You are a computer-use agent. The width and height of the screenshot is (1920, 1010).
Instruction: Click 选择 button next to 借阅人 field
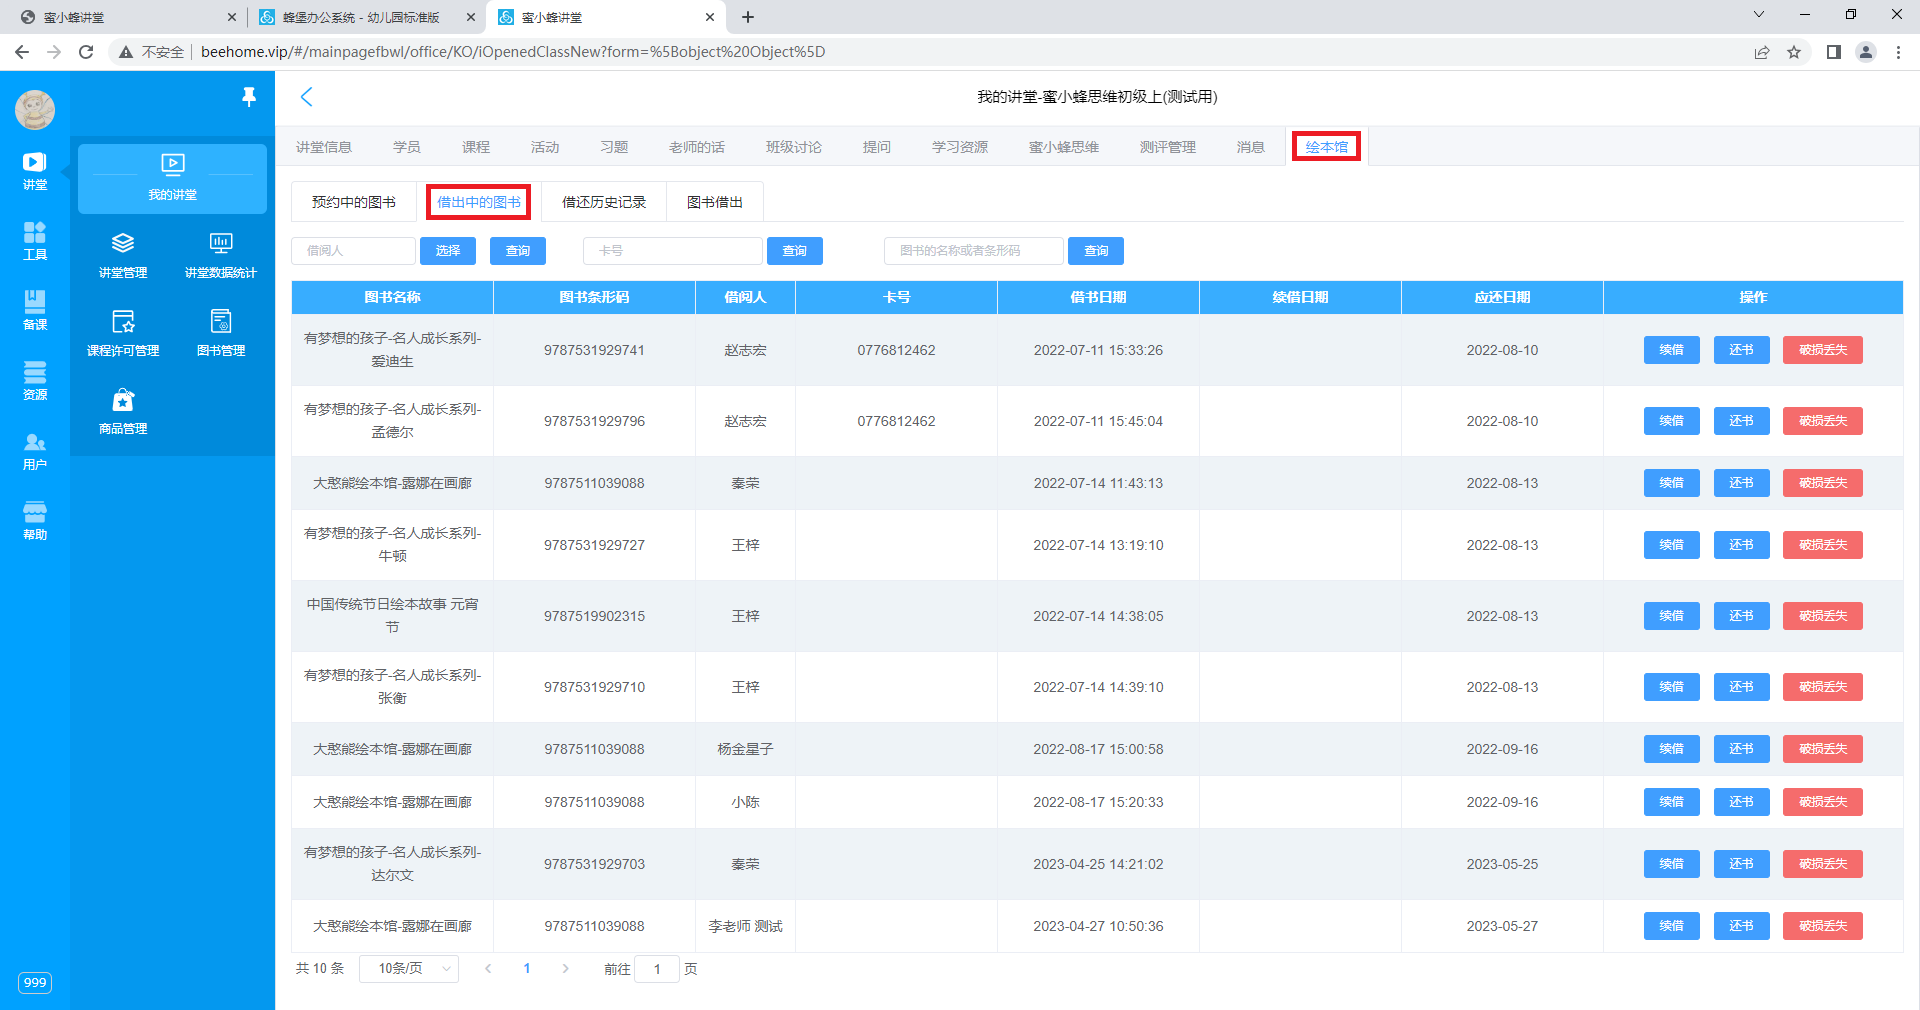448,251
